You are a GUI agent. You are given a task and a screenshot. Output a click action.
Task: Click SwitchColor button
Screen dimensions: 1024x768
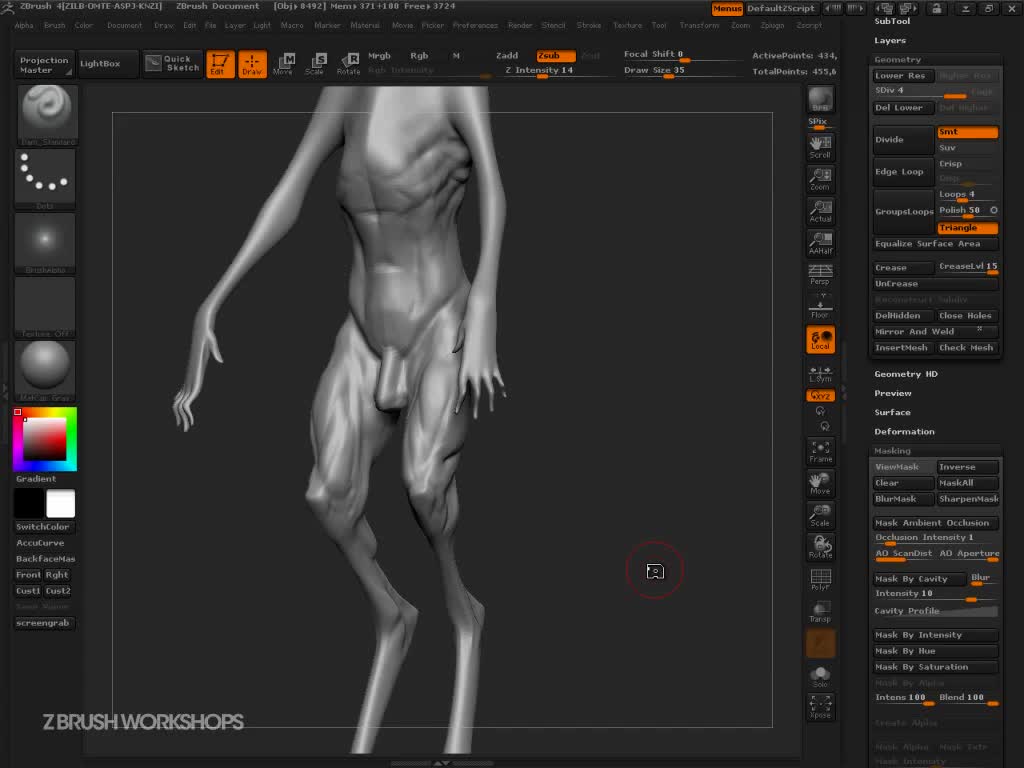pos(43,527)
